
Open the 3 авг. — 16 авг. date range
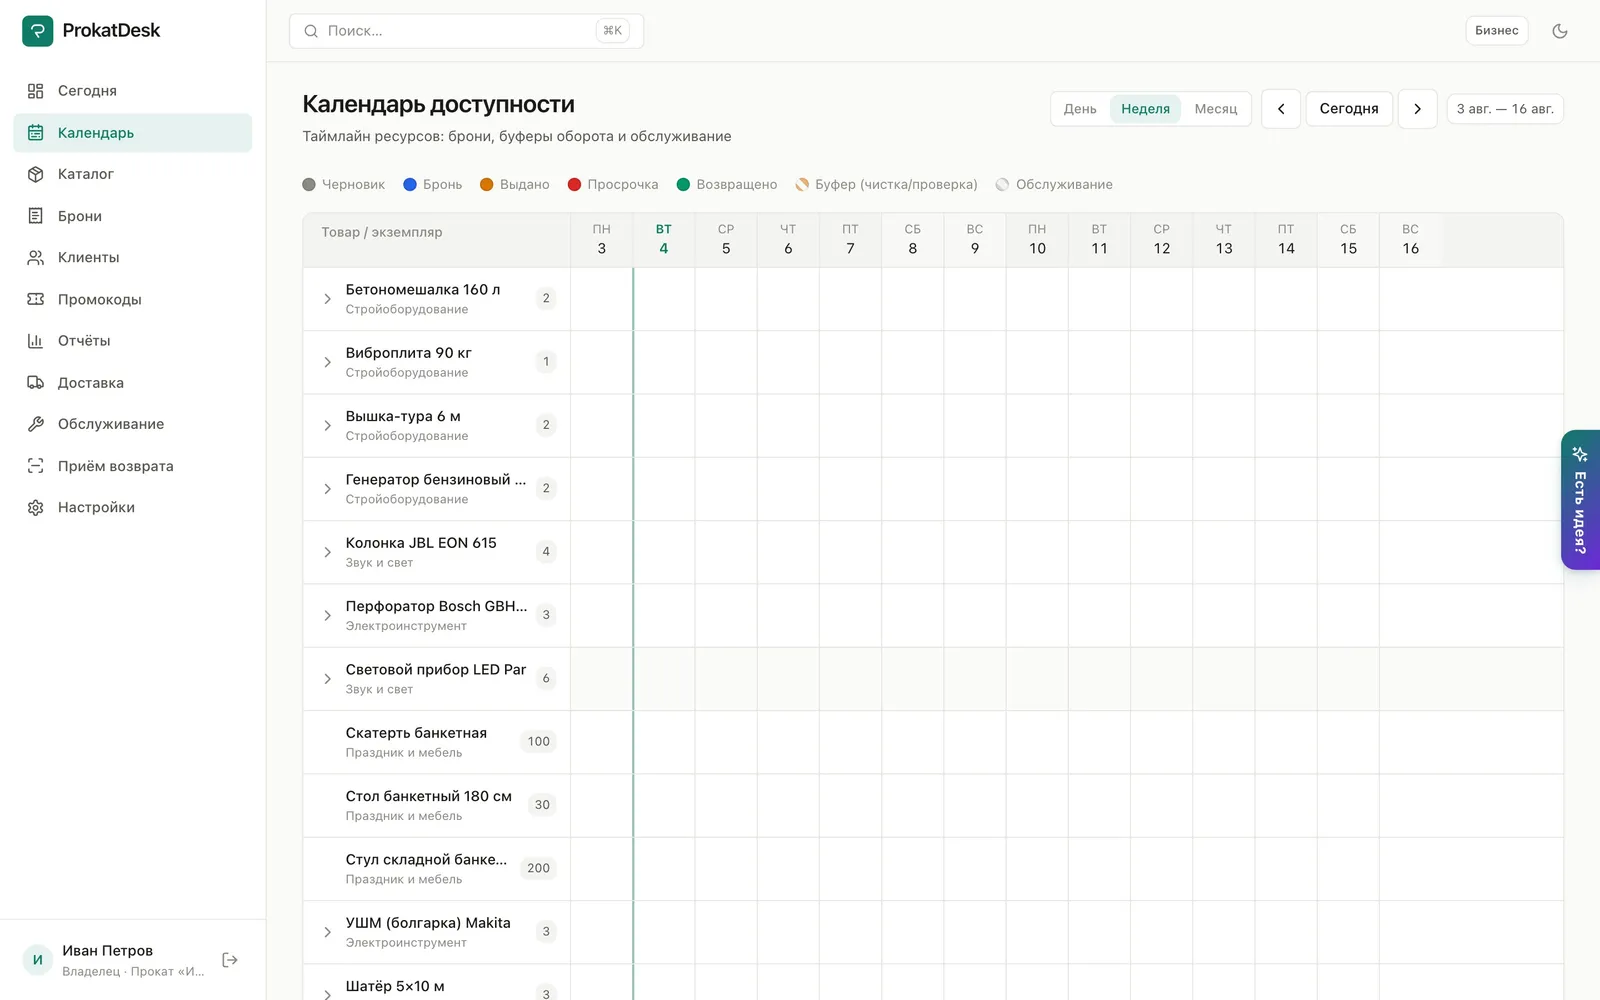coord(1505,109)
